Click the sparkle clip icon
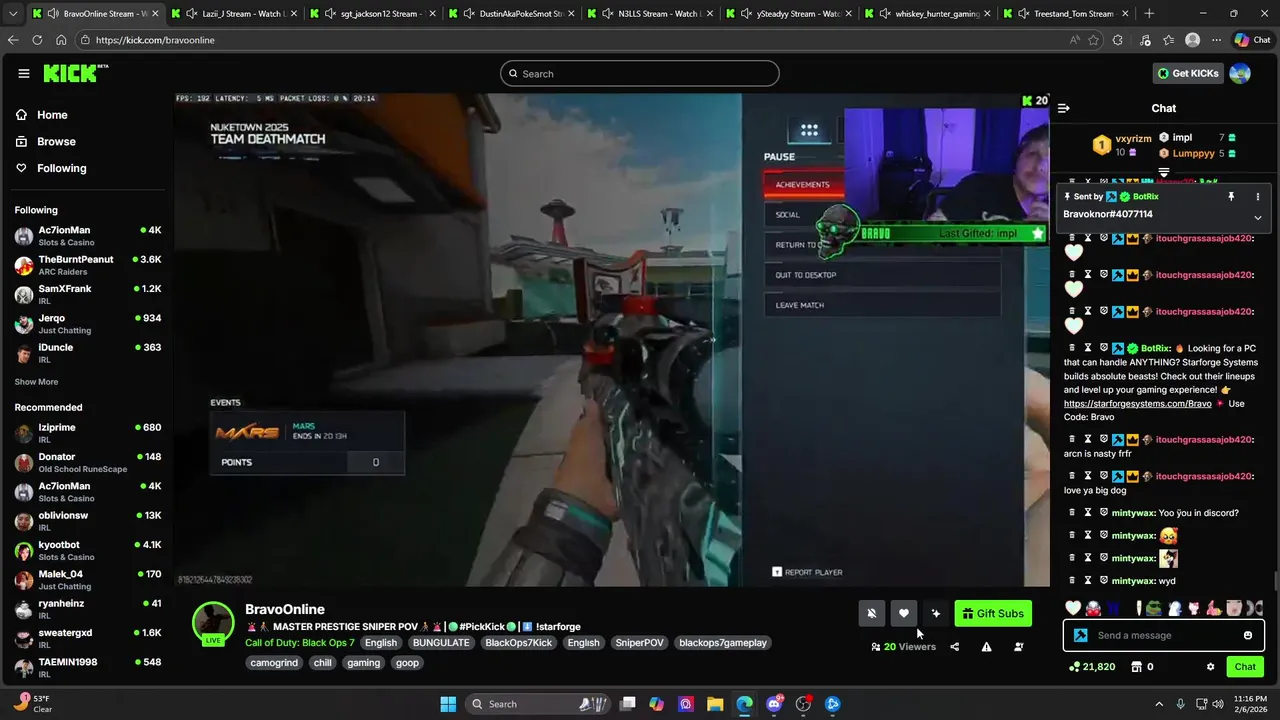The height and width of the screenshot is (720, 1280). [935, 614]
